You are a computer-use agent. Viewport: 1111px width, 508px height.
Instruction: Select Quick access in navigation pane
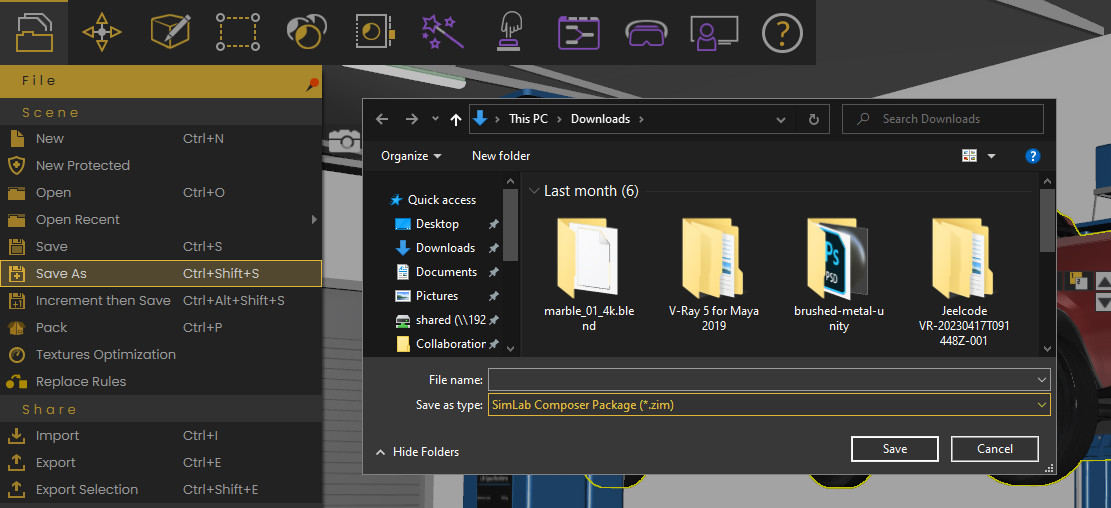pos(433,200)
